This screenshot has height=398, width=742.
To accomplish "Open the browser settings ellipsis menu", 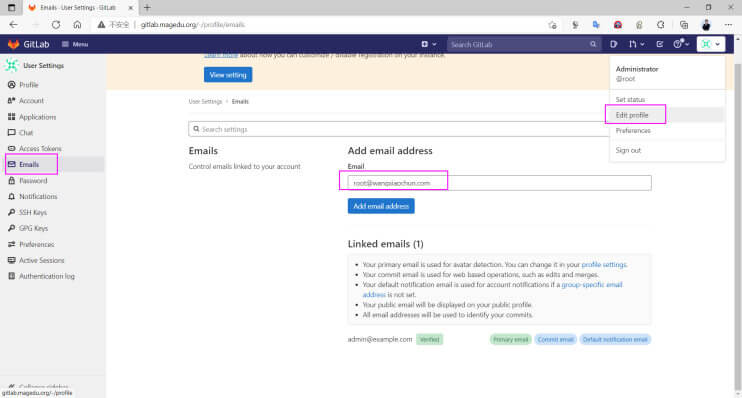I will tap(728, 25).
